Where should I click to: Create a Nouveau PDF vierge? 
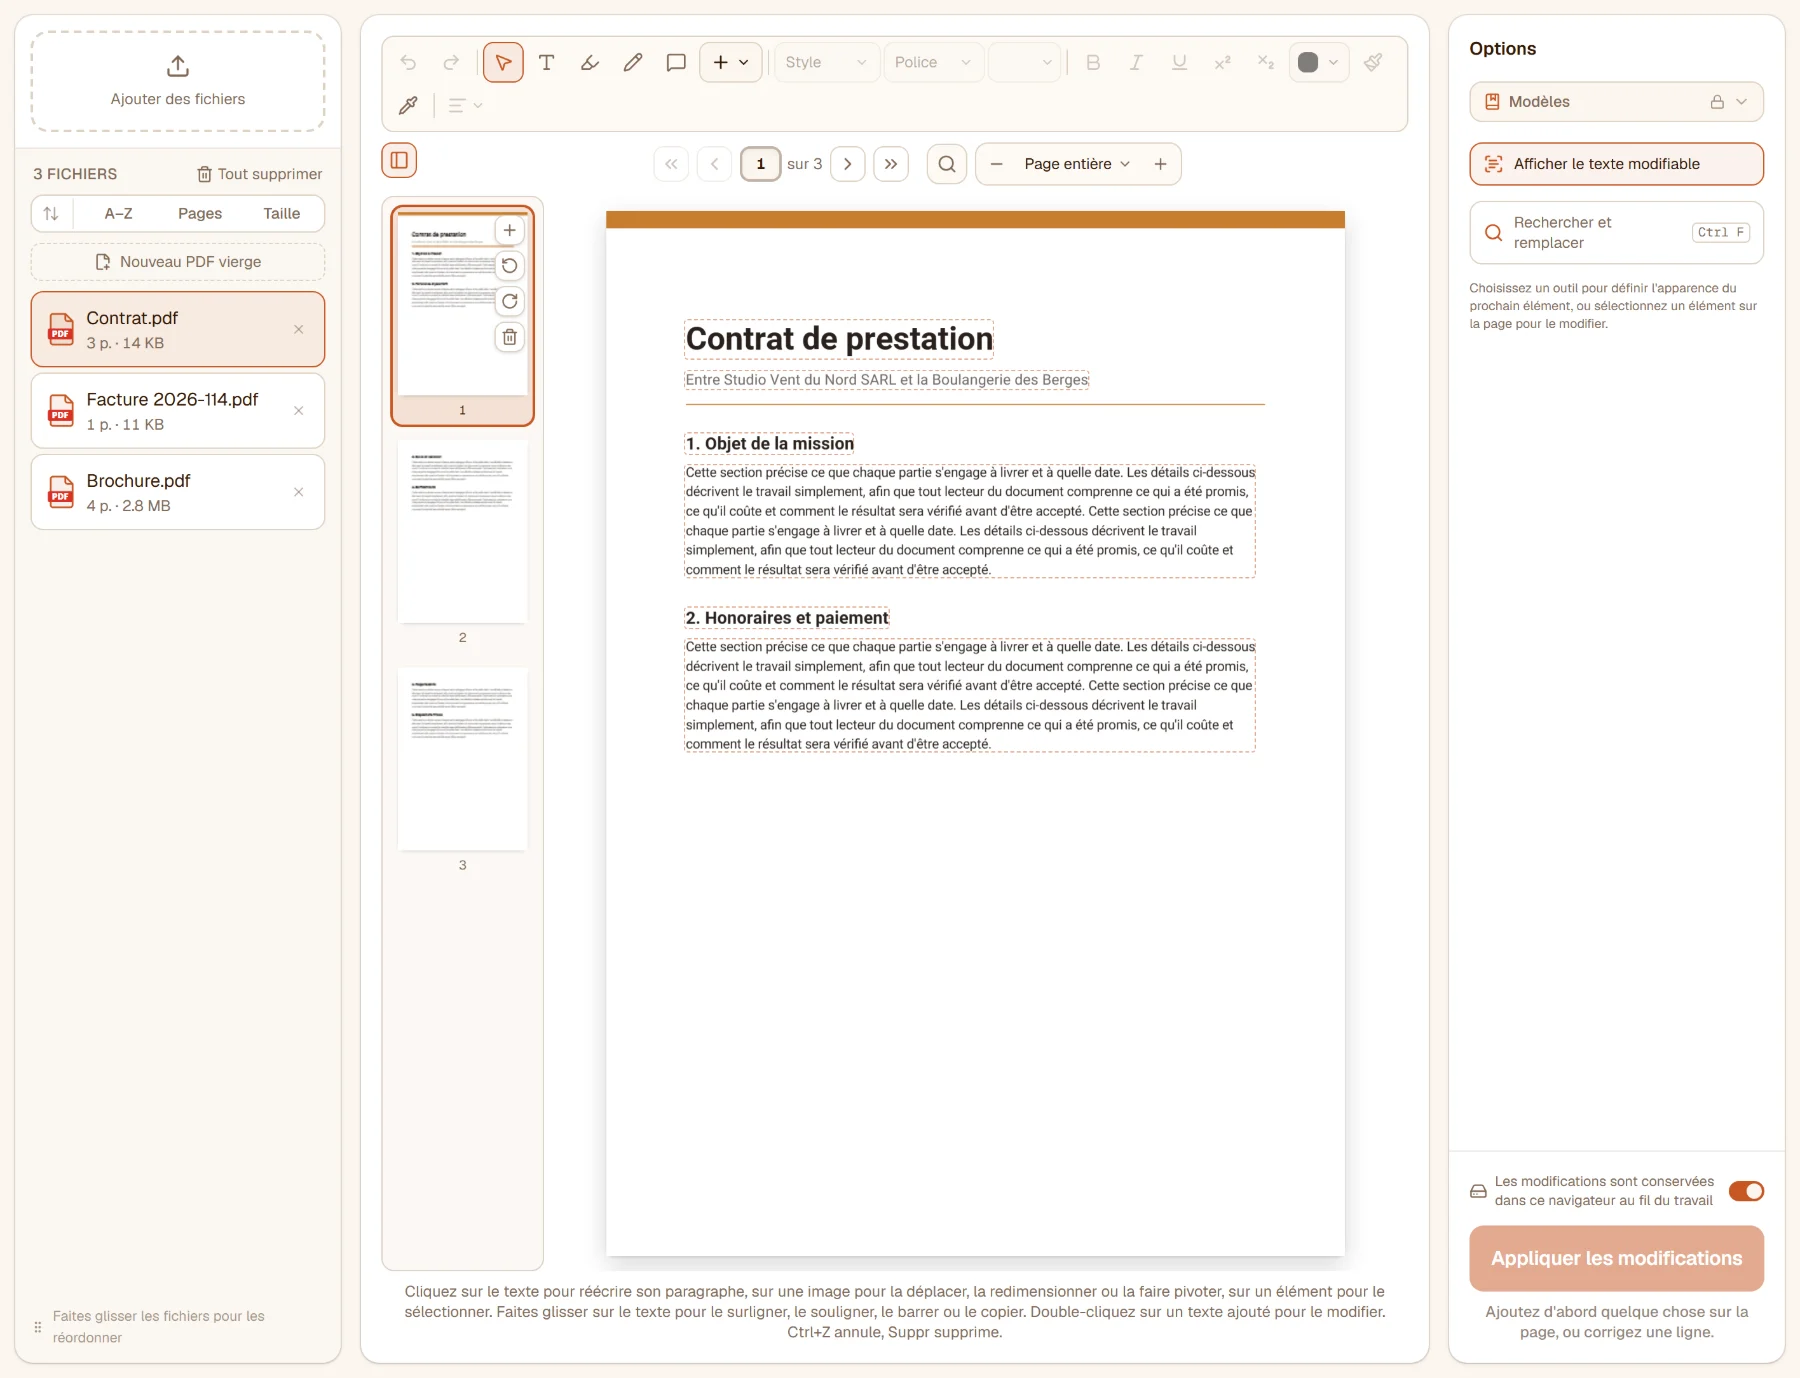coord(178,262)
